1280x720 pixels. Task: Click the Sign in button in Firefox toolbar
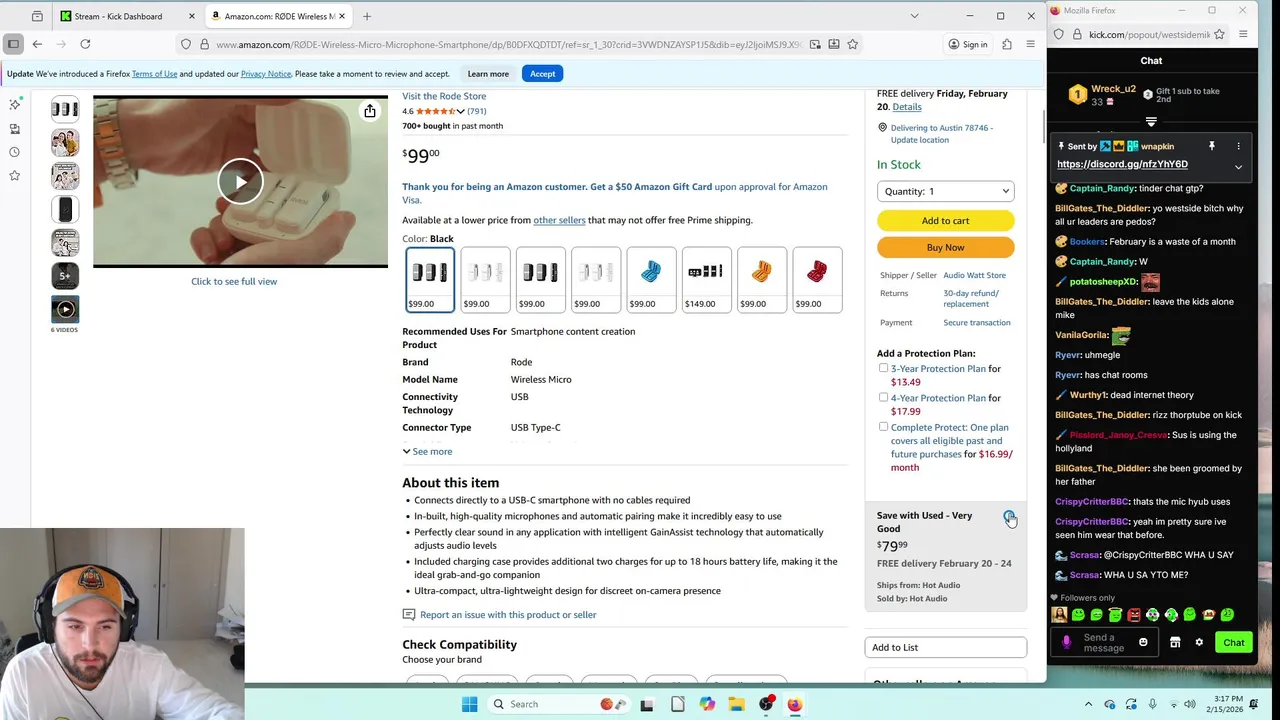968,44
